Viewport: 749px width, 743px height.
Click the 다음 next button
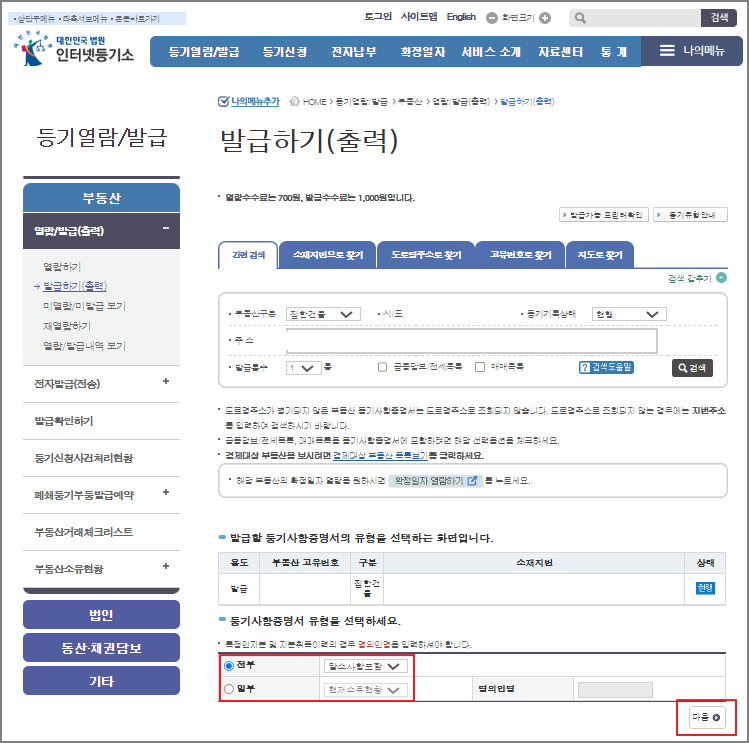706,717
